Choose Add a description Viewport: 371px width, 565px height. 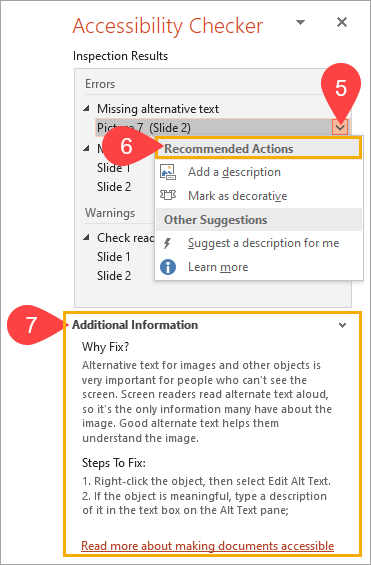pyautogui.click(x=234, y=172)
